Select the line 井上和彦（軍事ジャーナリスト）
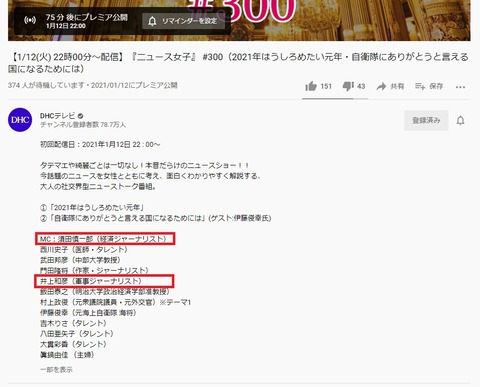Image resolution: width=480 pixels, height=387 pixels. [x=91, y=281]
